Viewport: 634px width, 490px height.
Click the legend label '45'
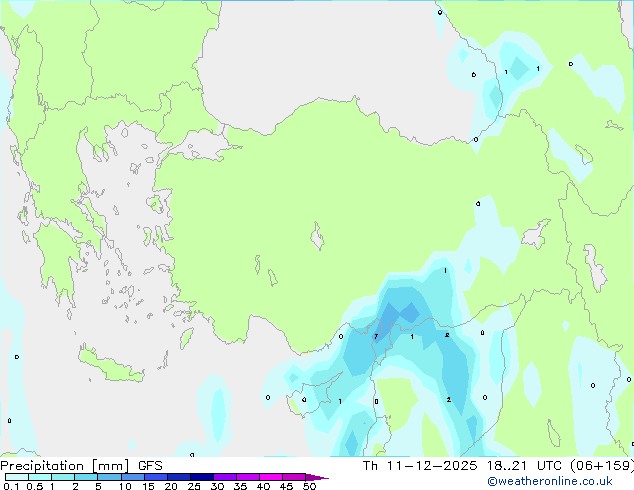(286, 486)
